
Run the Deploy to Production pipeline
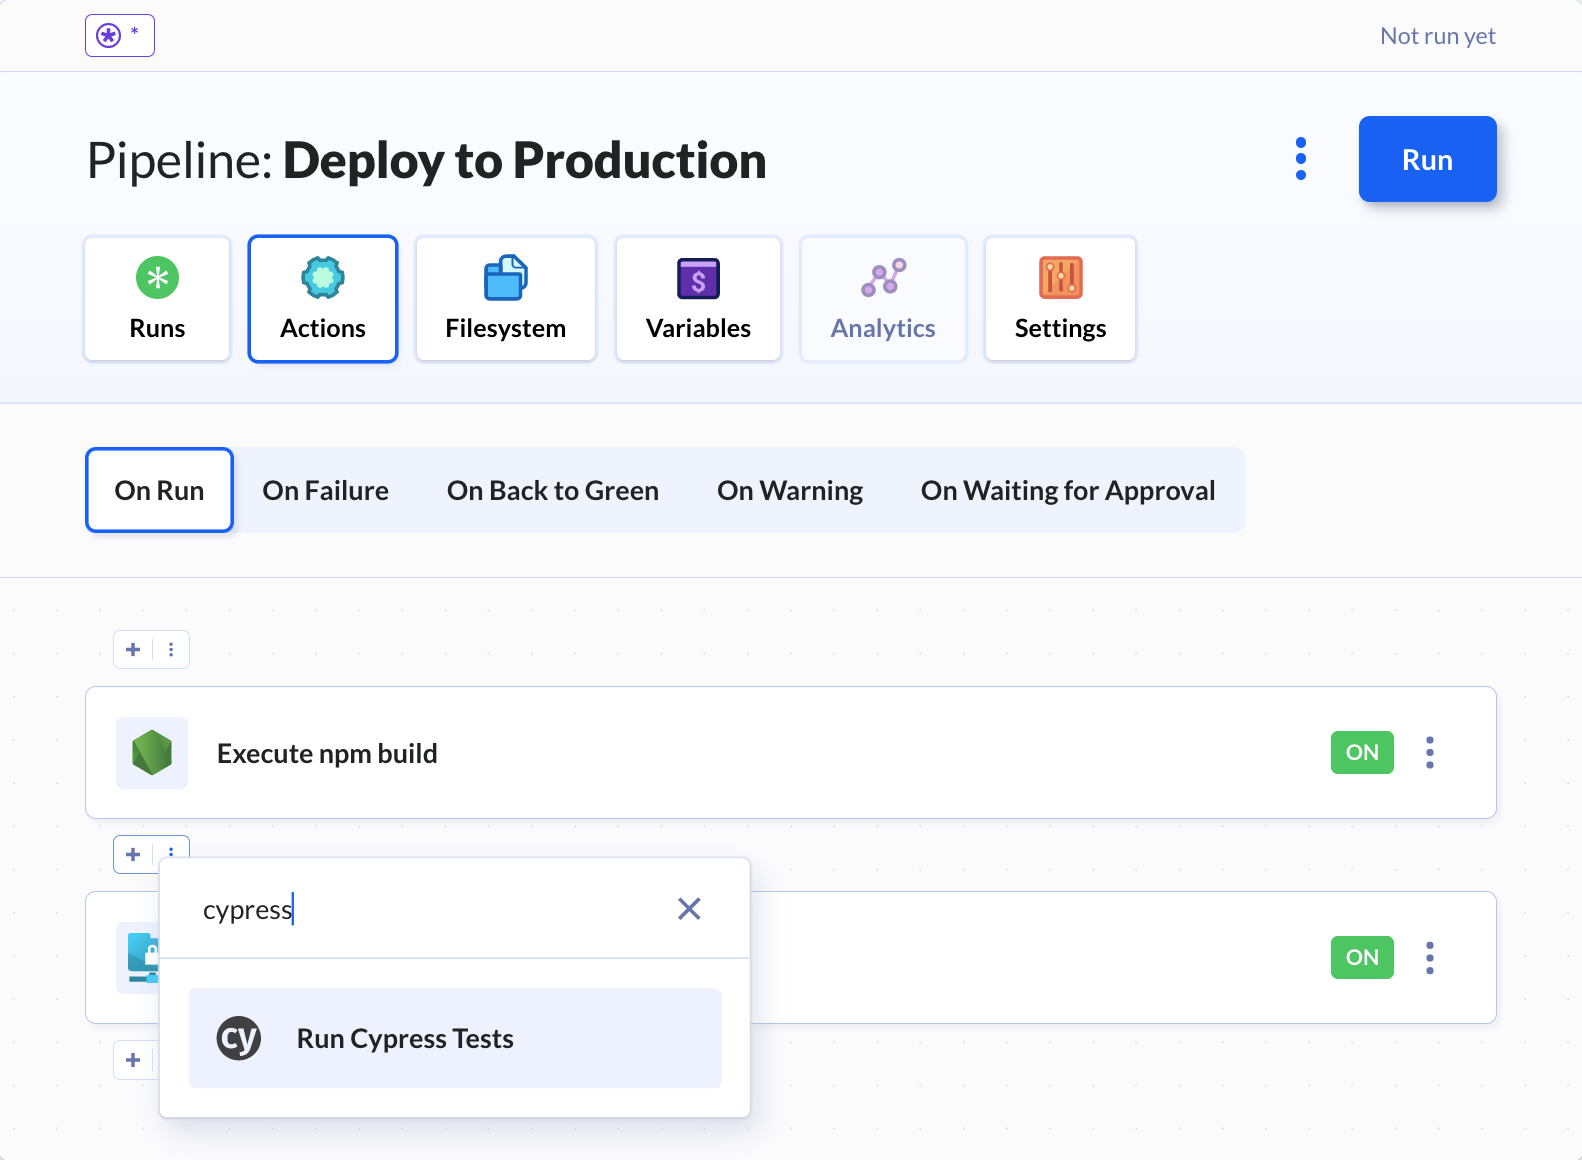1427,159
